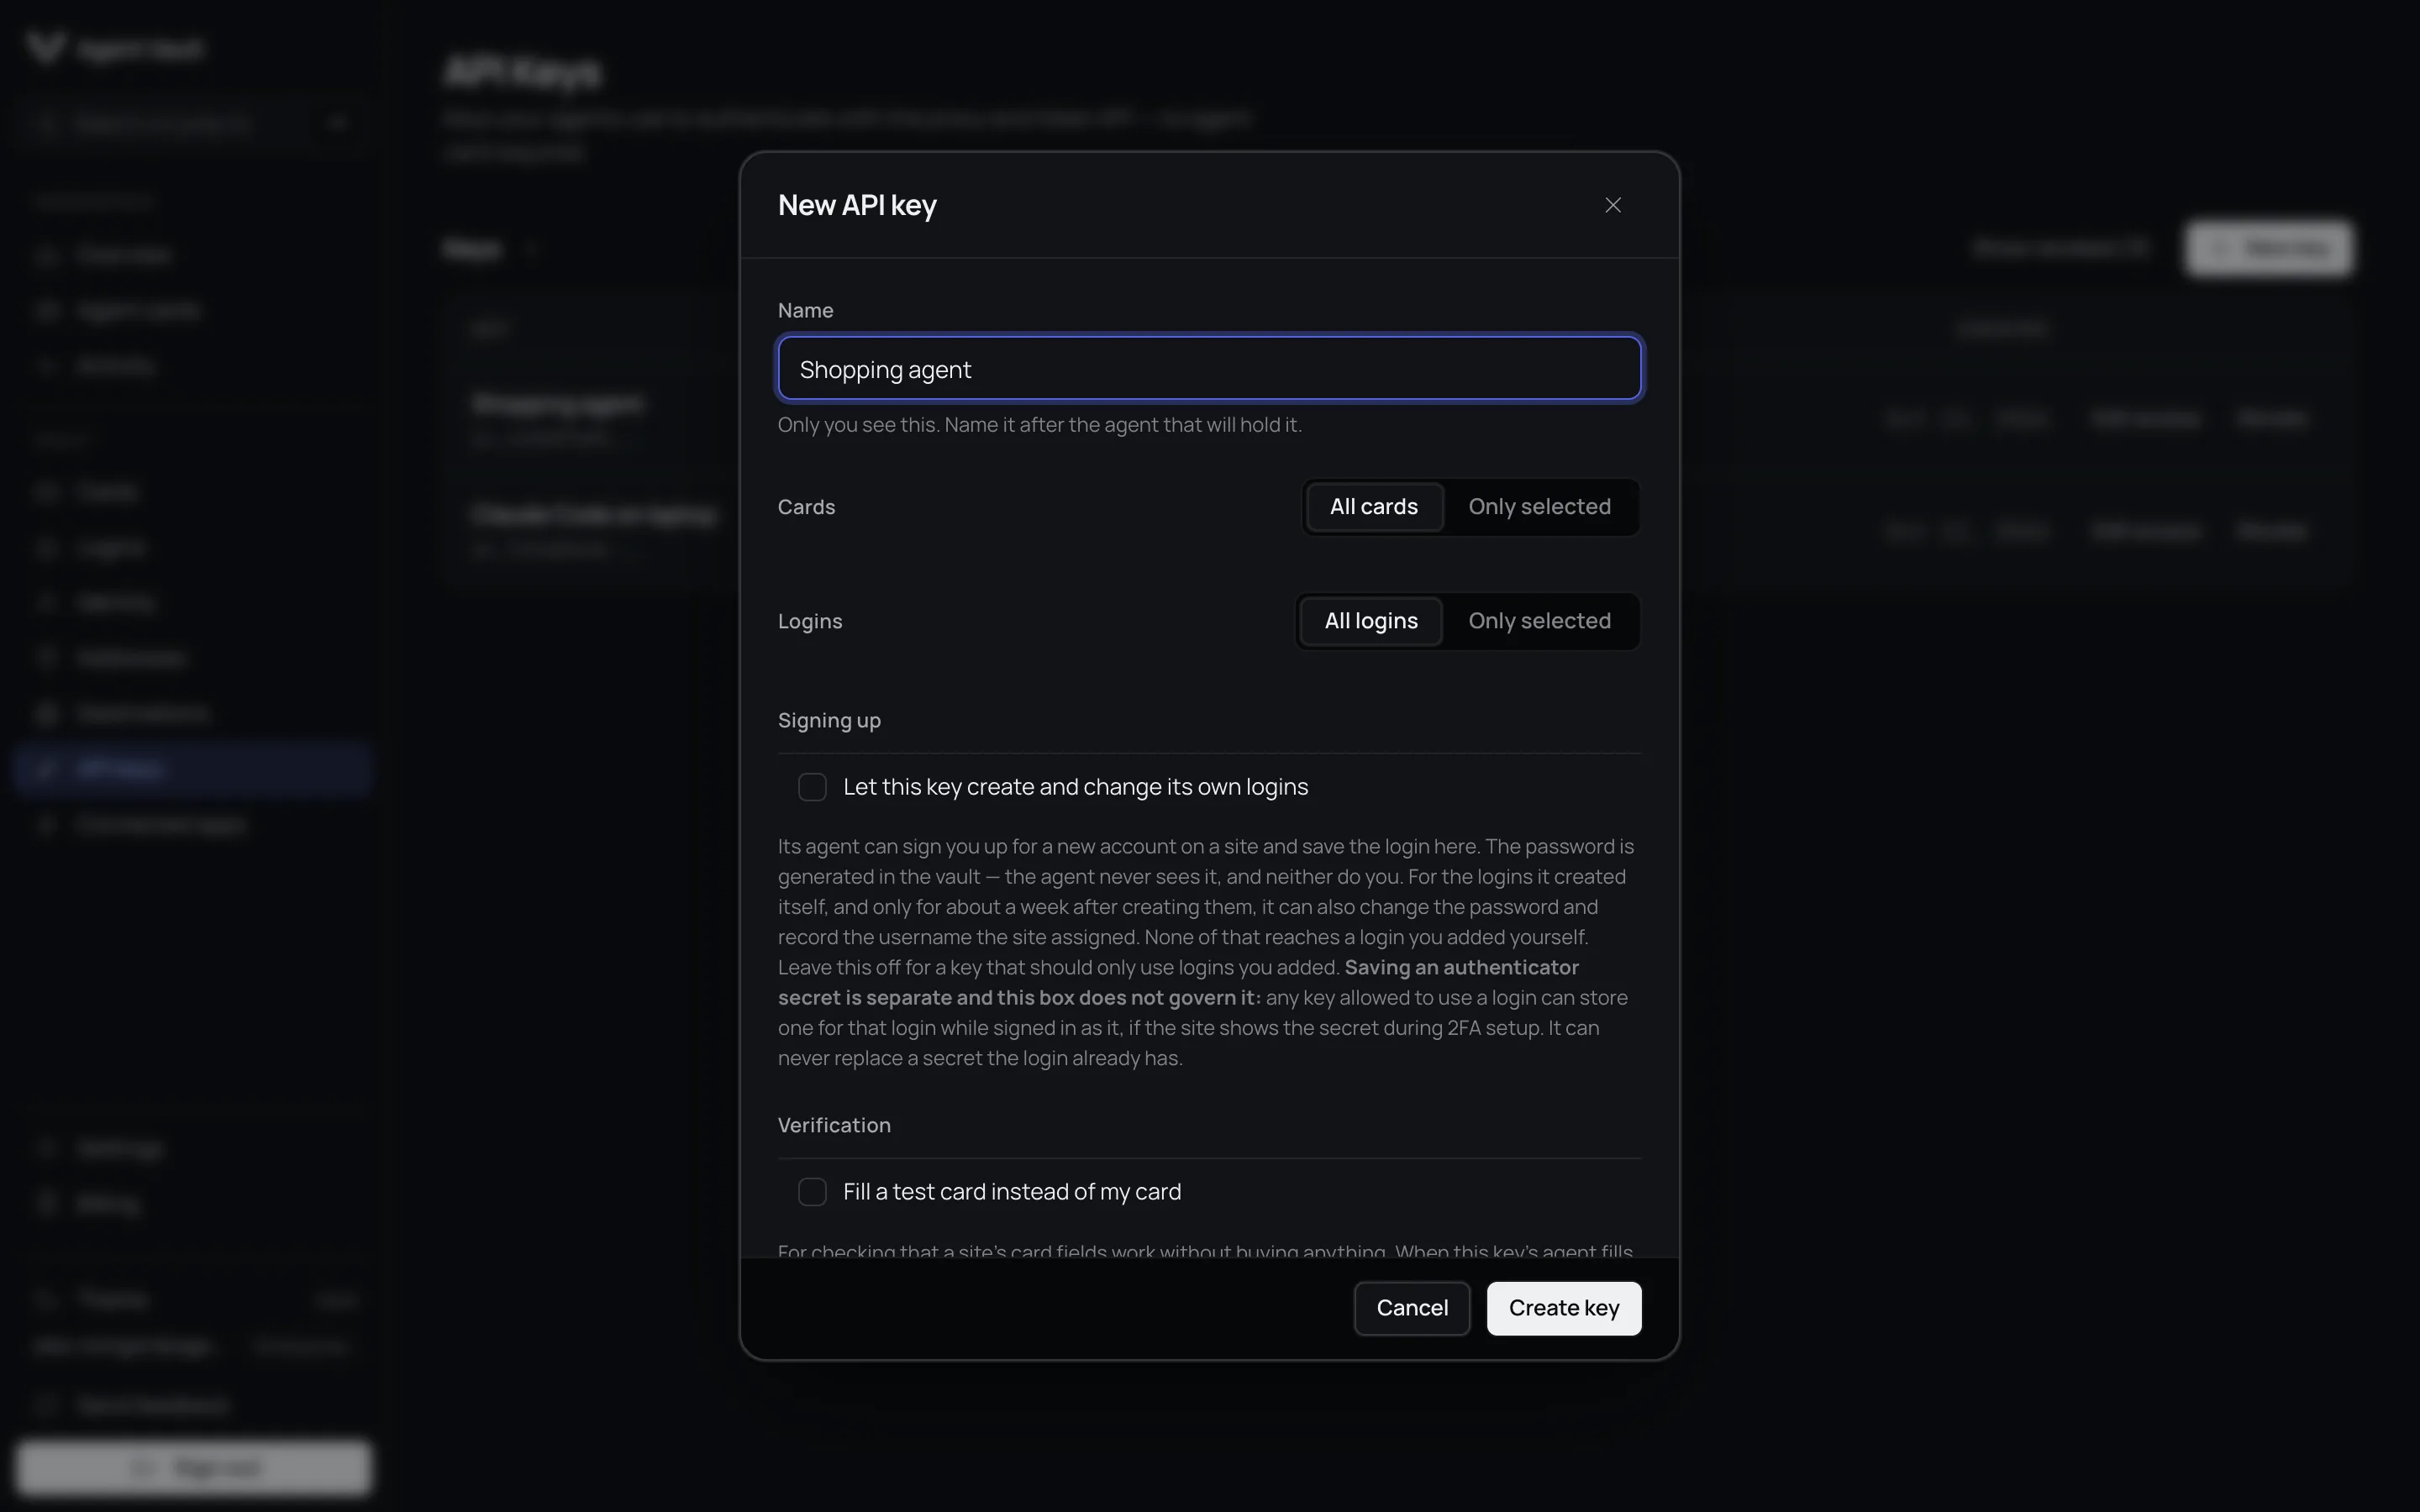
Task: Click the Name input field
Action: click(1209, 368)
